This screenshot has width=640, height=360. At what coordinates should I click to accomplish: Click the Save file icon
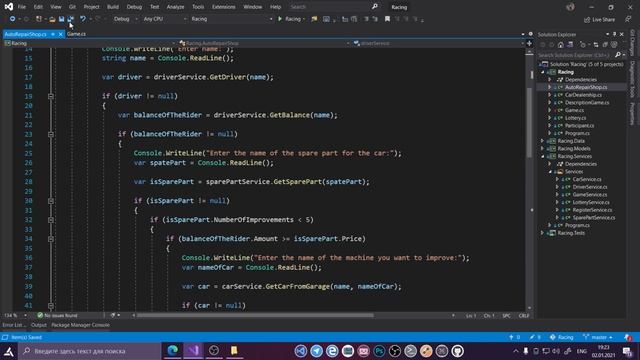pos(62,19)
